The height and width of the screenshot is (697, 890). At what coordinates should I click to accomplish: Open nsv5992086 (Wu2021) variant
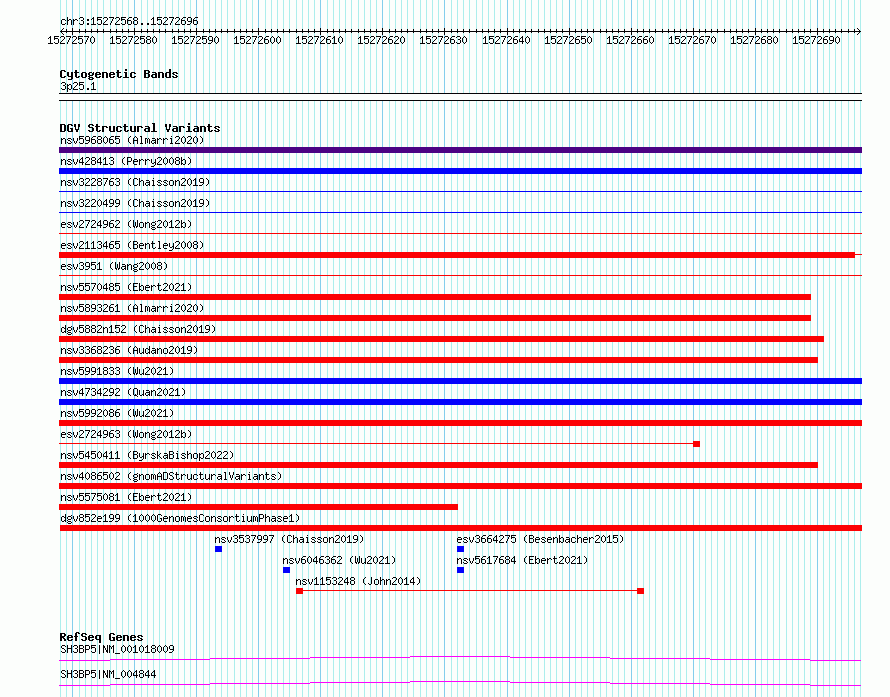(117, 413)
